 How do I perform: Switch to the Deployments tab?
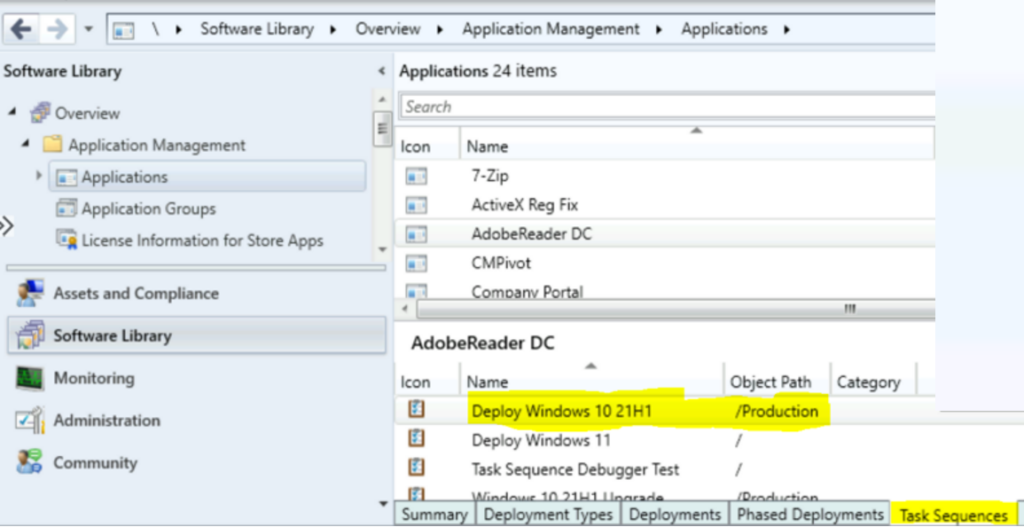[x=675, y=514]
